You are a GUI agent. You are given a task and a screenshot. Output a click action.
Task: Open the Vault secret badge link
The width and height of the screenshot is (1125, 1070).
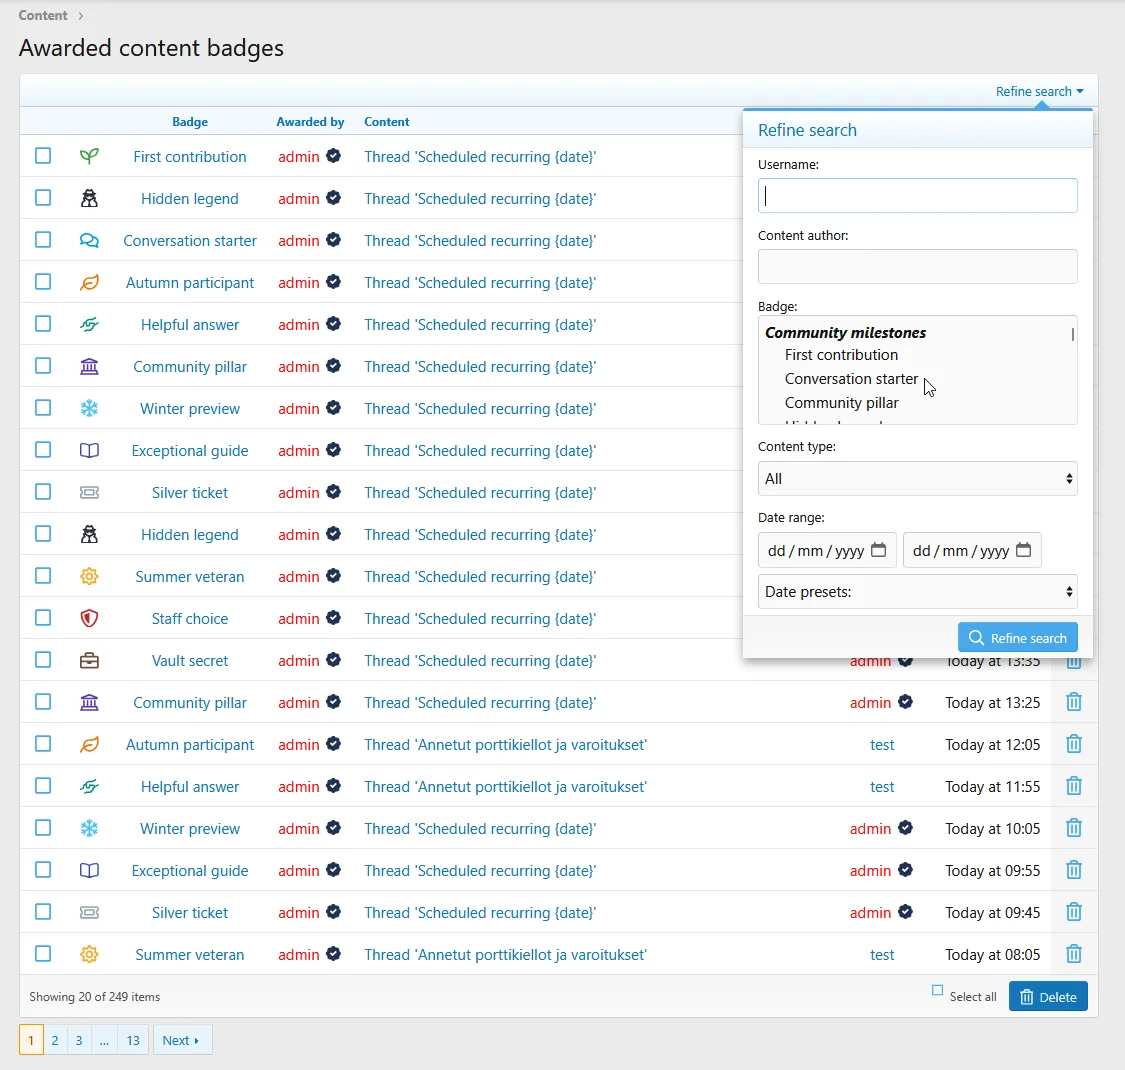pos(189,661)
